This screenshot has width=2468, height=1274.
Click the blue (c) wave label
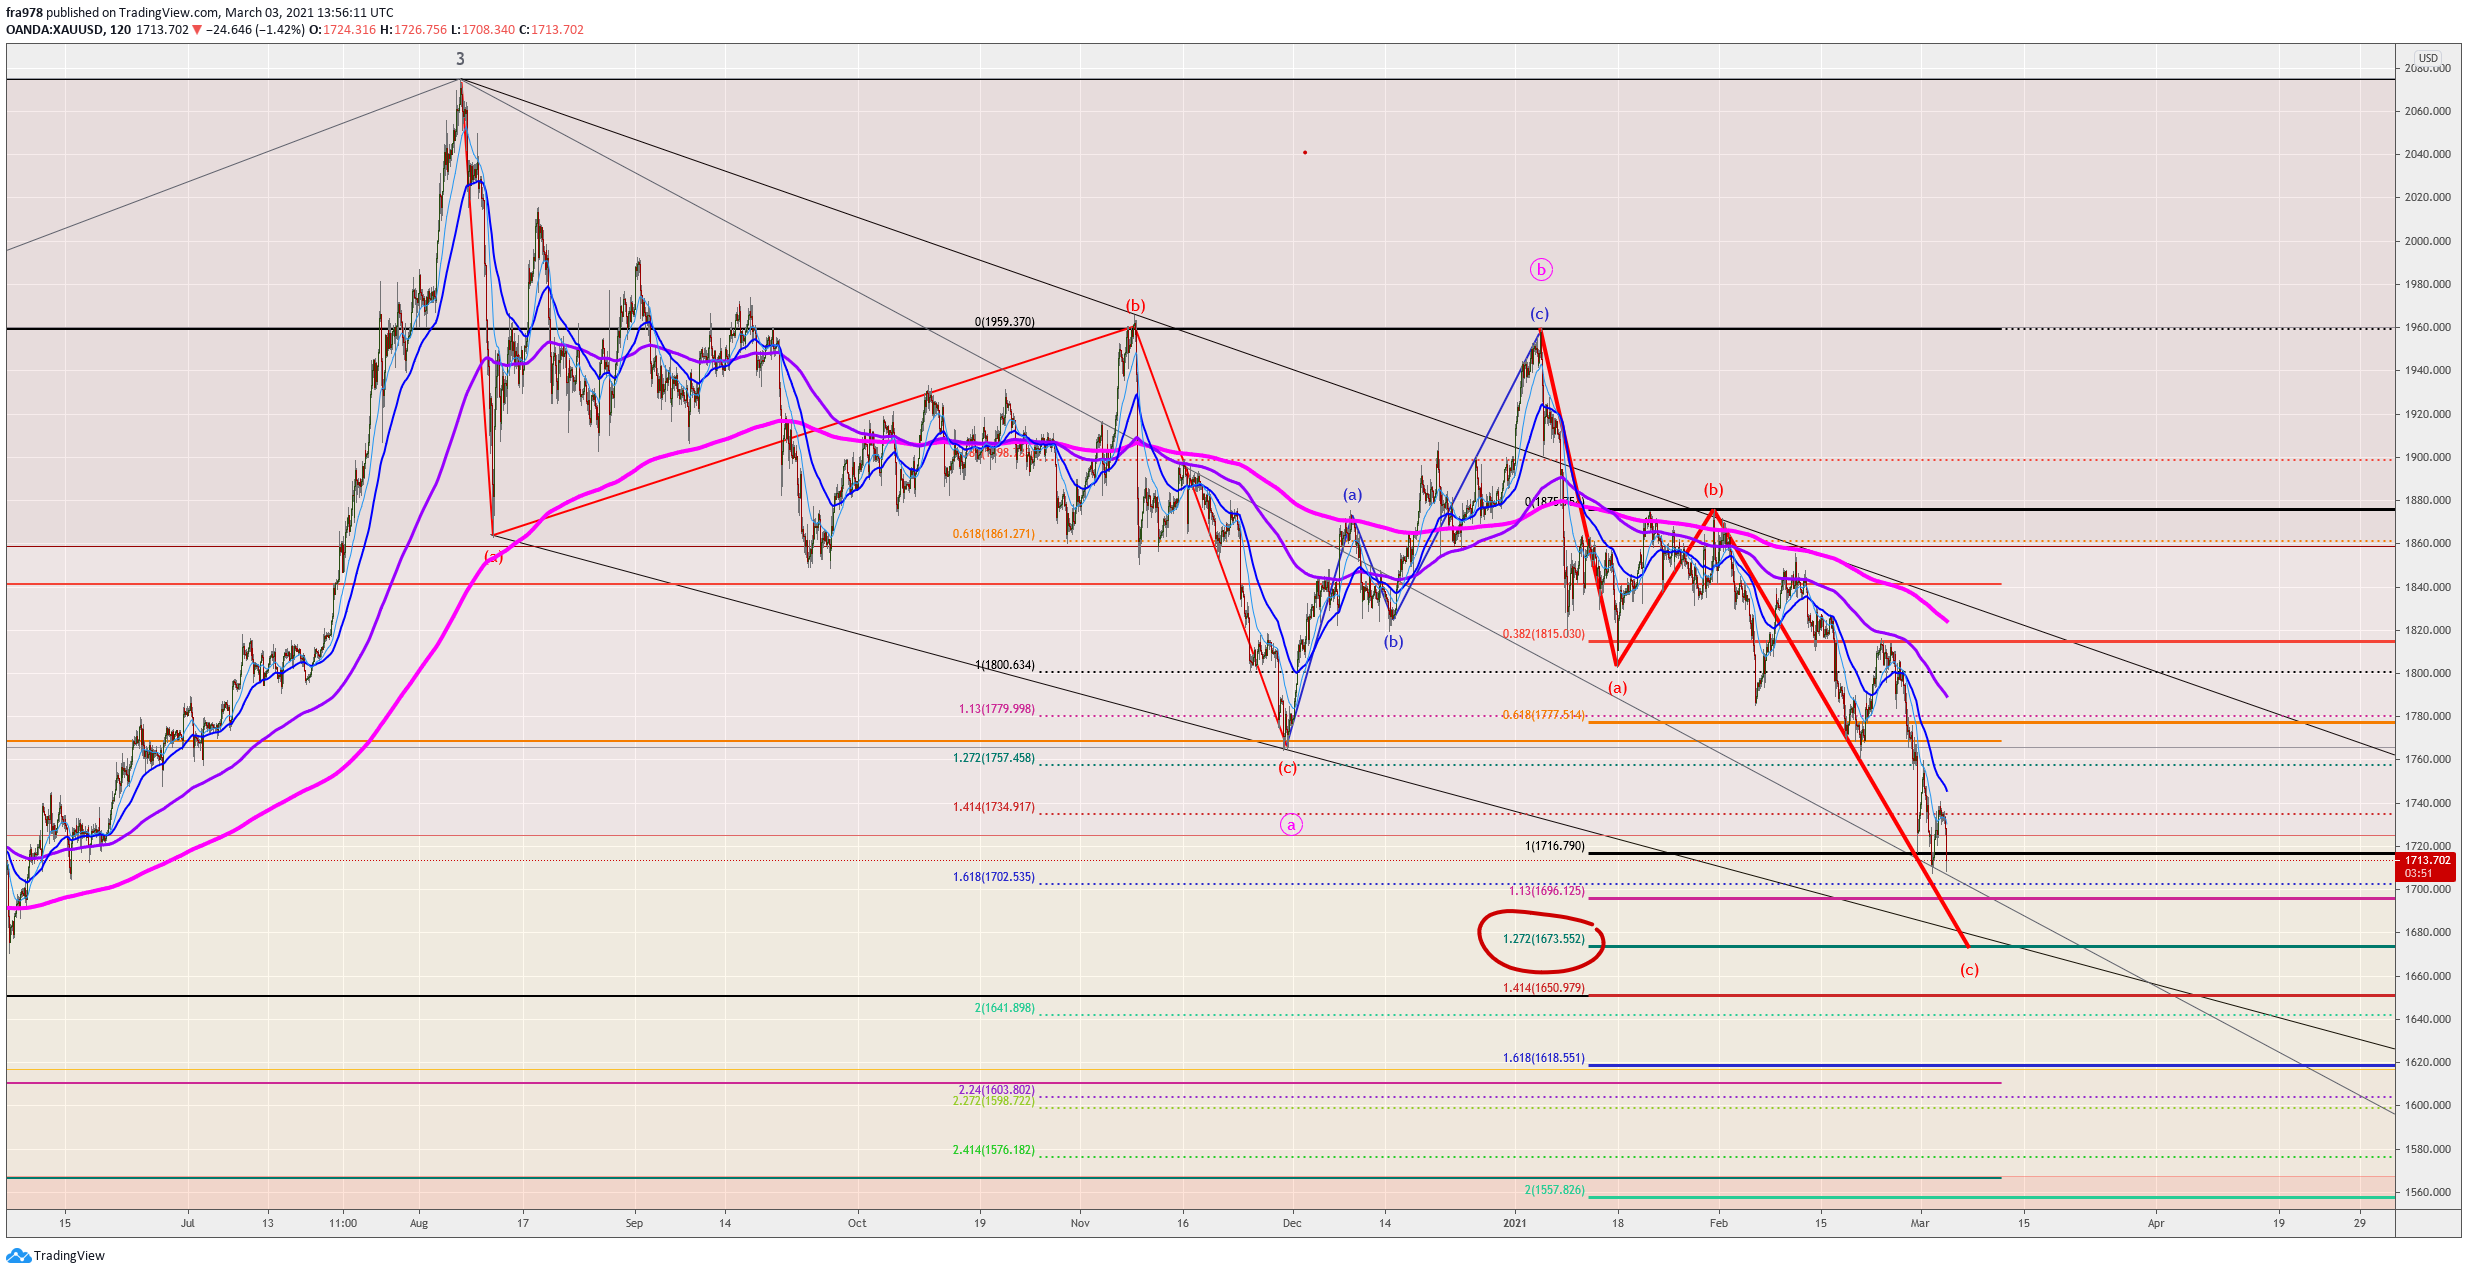[1540, 314]
